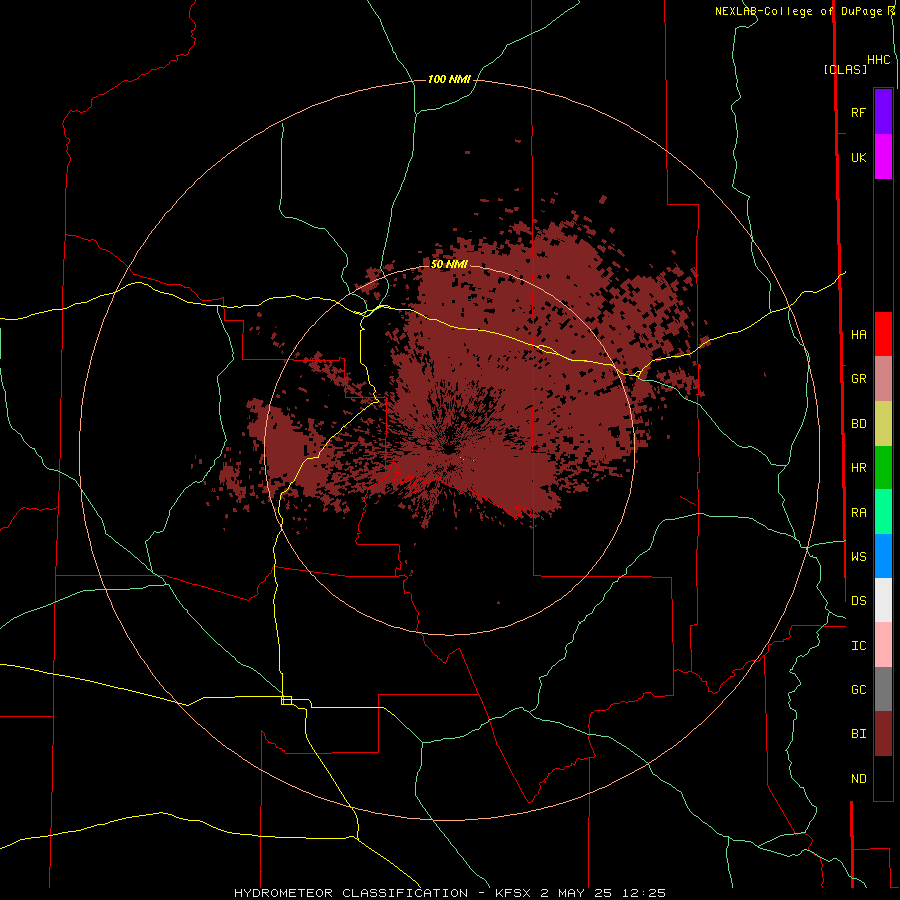Click the ND legend label
Screen dimensions: 900x900
[858, 779]
